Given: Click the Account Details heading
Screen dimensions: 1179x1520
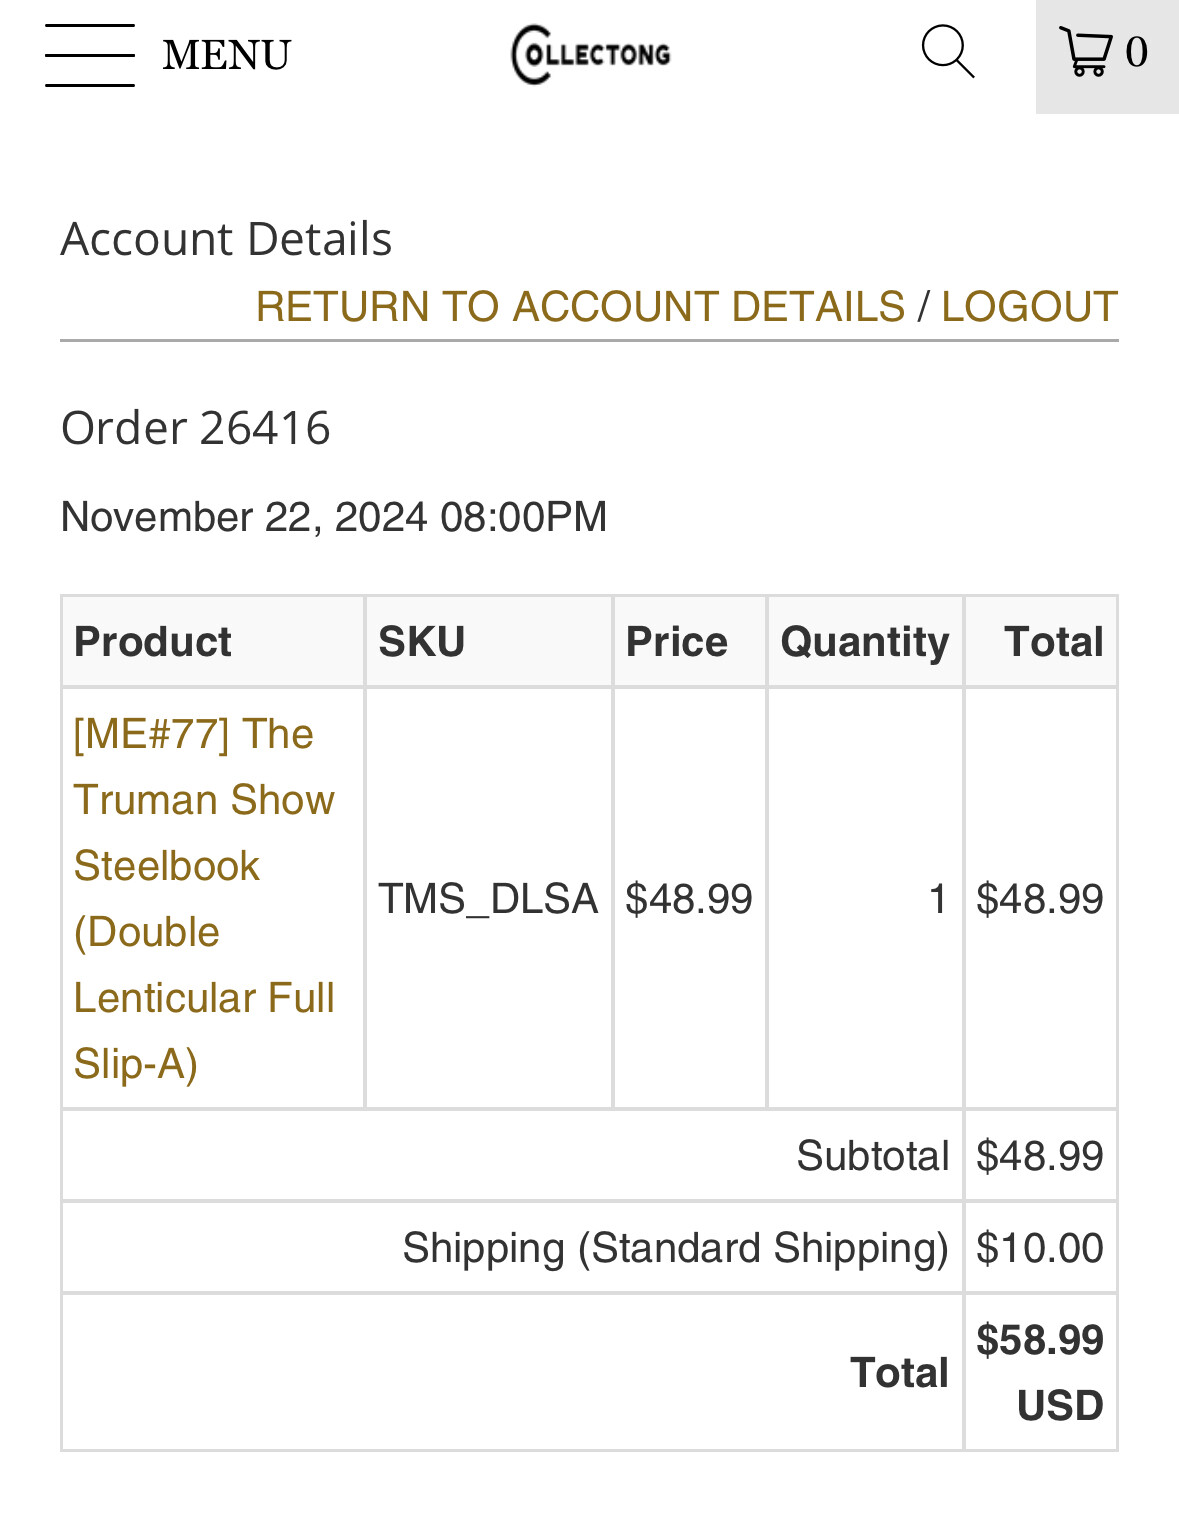Looking at the screenshot, I should (x=226, y=240).
